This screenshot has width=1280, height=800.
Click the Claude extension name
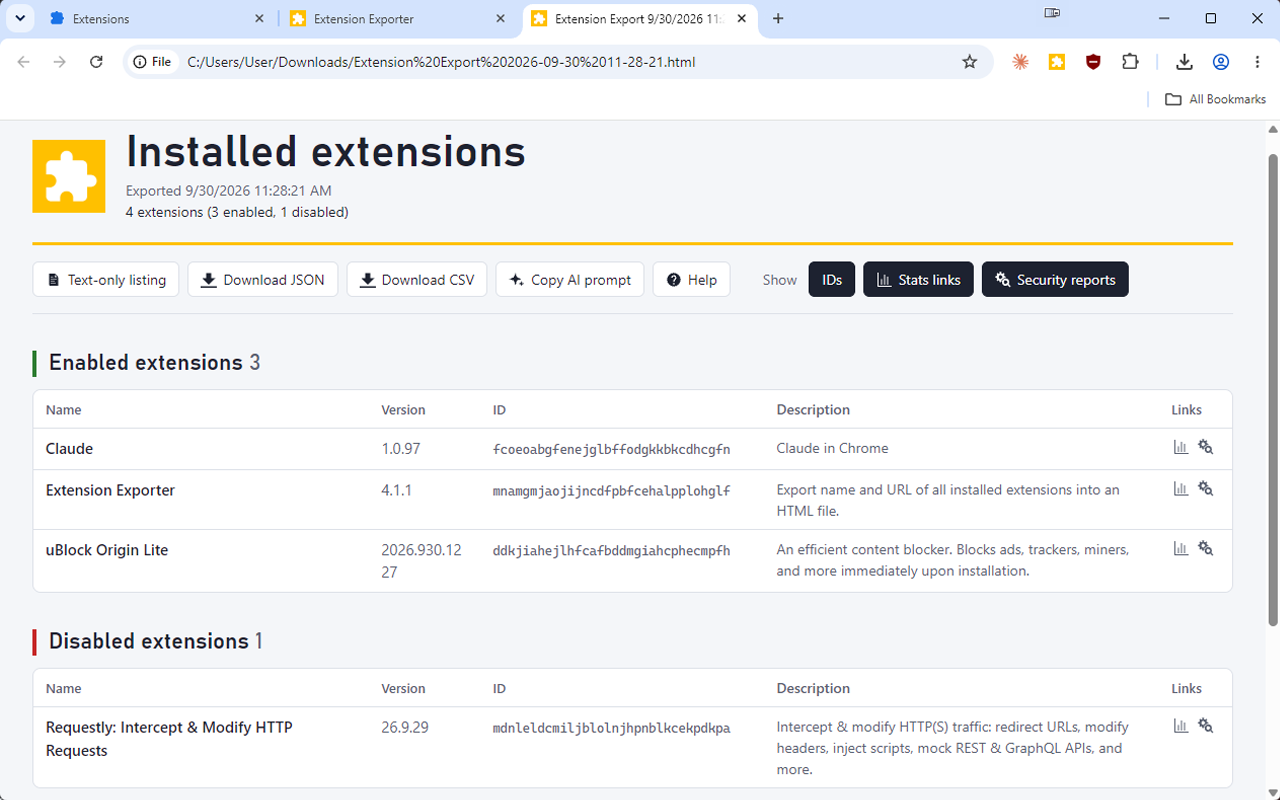[69, 449]
